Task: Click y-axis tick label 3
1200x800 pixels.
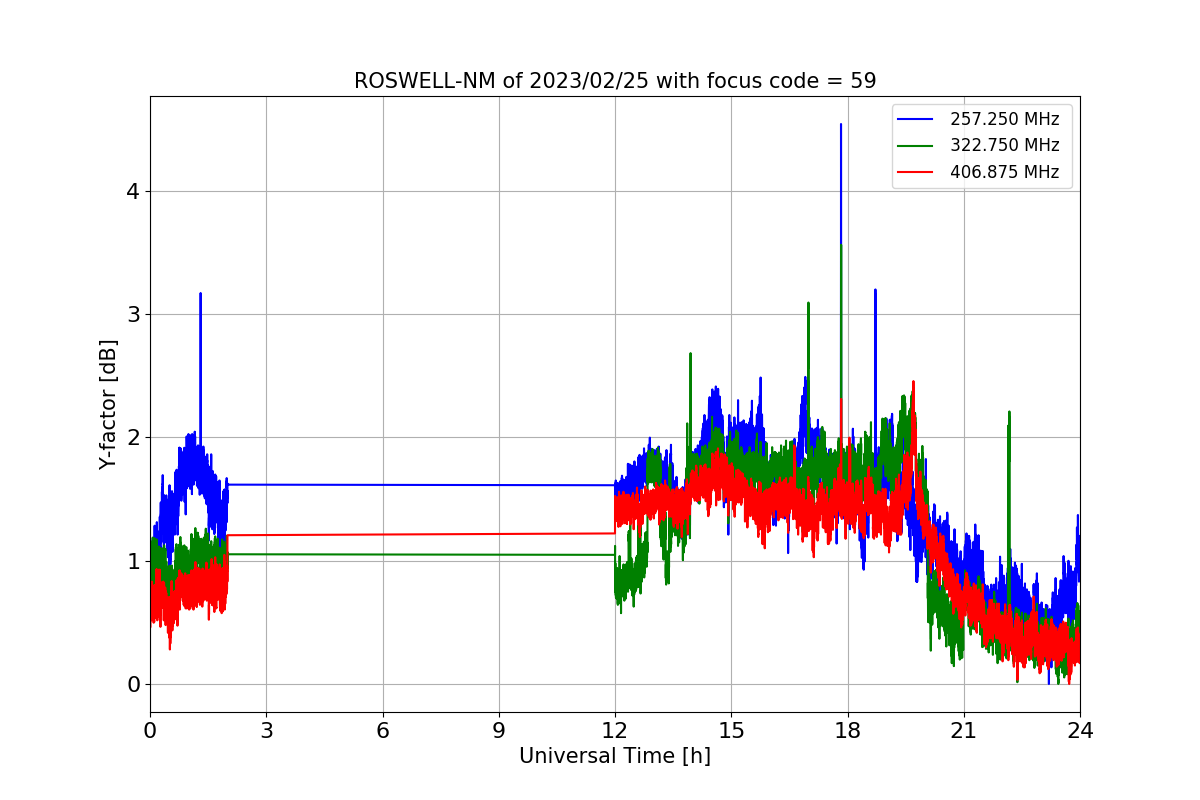Action: 132,315
